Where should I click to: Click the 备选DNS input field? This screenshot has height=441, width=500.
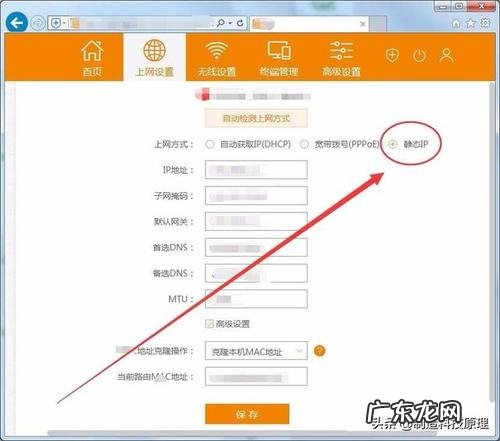[256, 273]
